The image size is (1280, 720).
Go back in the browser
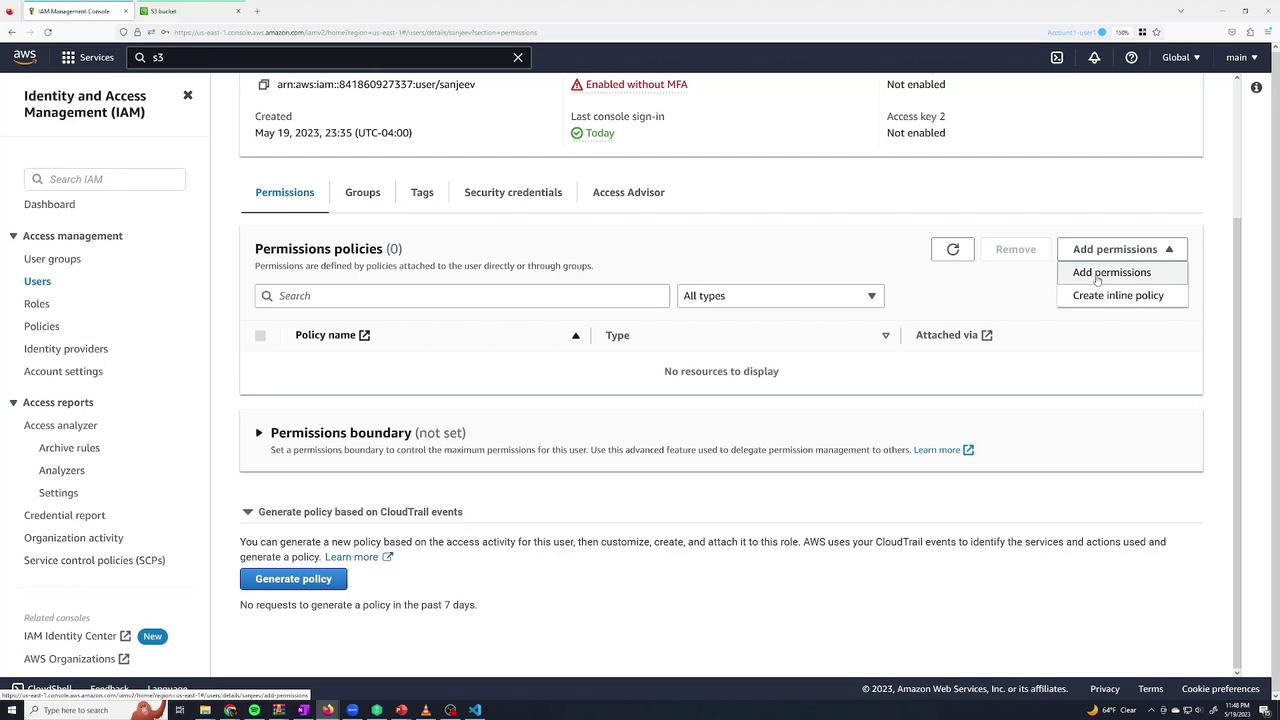click(12, 32)
